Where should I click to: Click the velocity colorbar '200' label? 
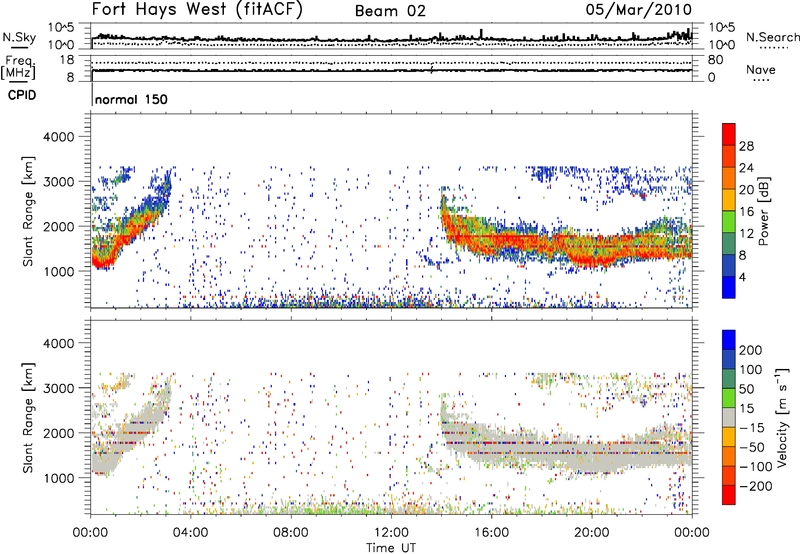(751, 350)
